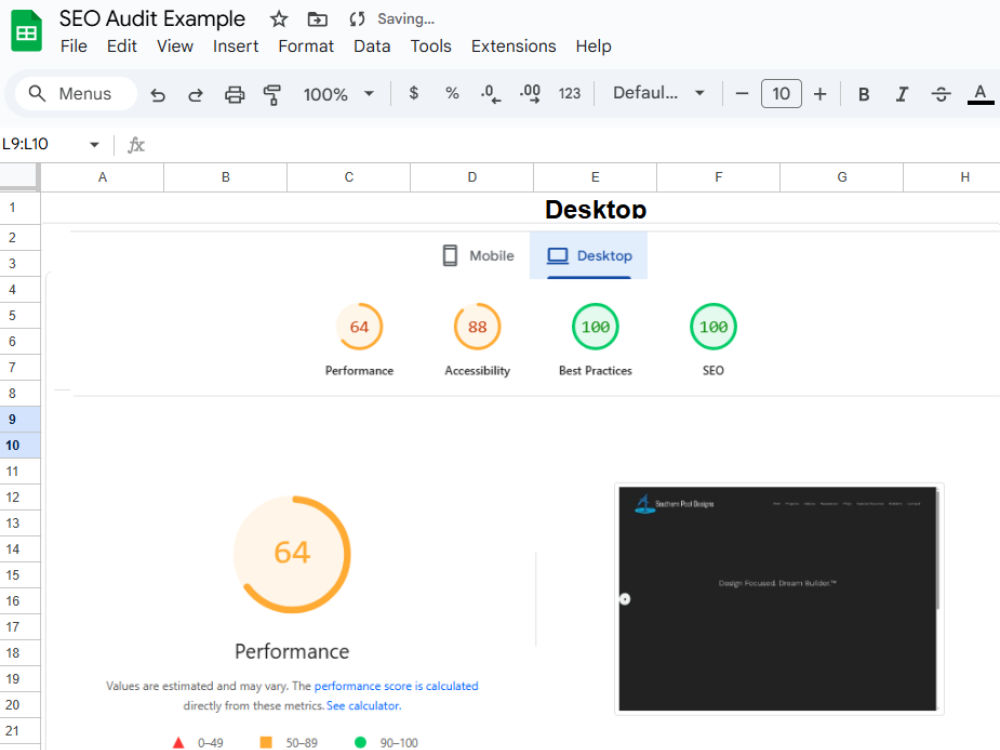The height and width of the screenshot is (750, 1000).
Task: Open the File menu
Action: [73, 46]
